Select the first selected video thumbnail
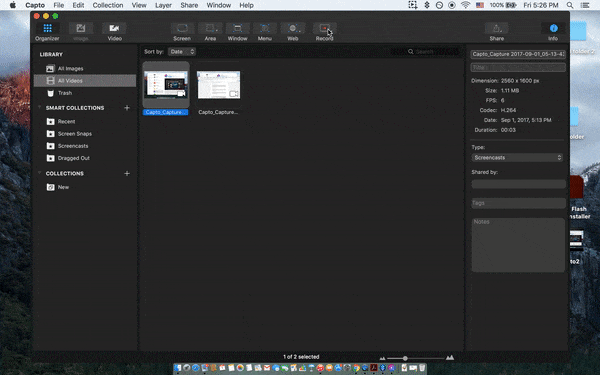The width and height of the screenshot is (600, 375). (166, 85)
